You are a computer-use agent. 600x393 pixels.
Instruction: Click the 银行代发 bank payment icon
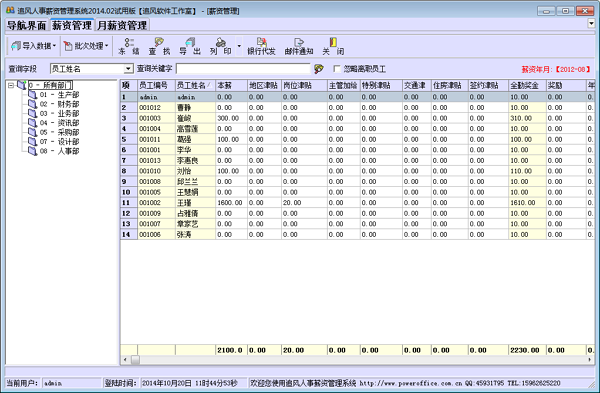261,46
